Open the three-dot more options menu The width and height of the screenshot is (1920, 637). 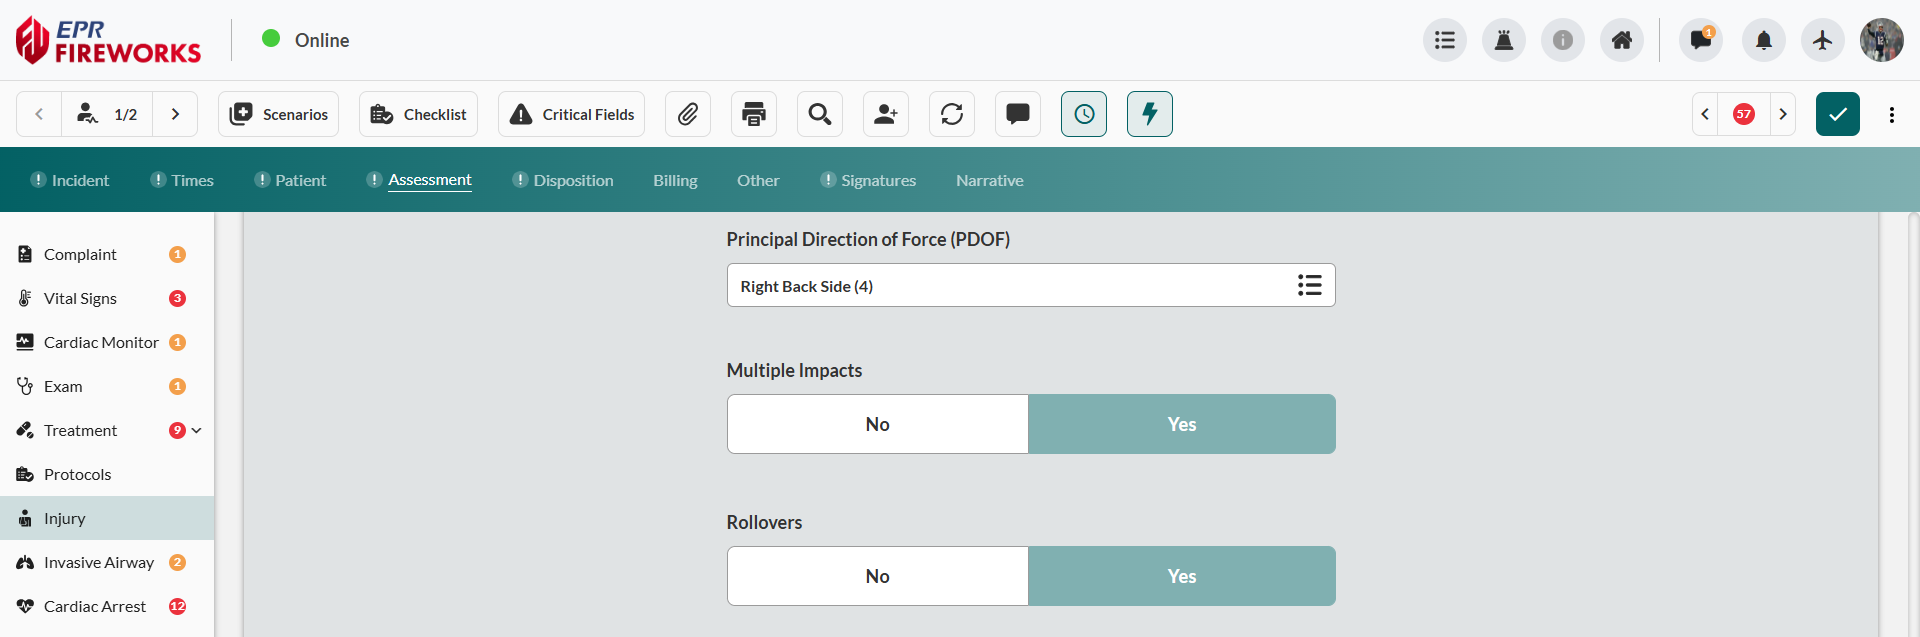1892,114
